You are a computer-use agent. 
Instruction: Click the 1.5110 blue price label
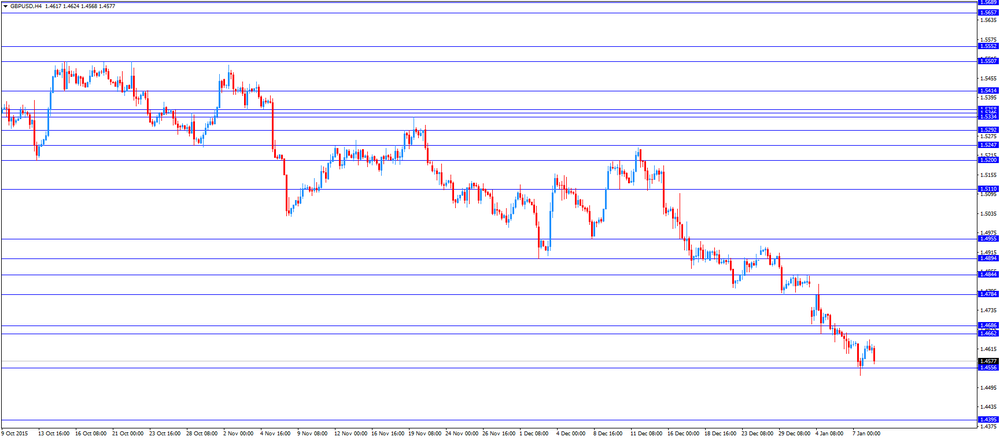[989, 189]
